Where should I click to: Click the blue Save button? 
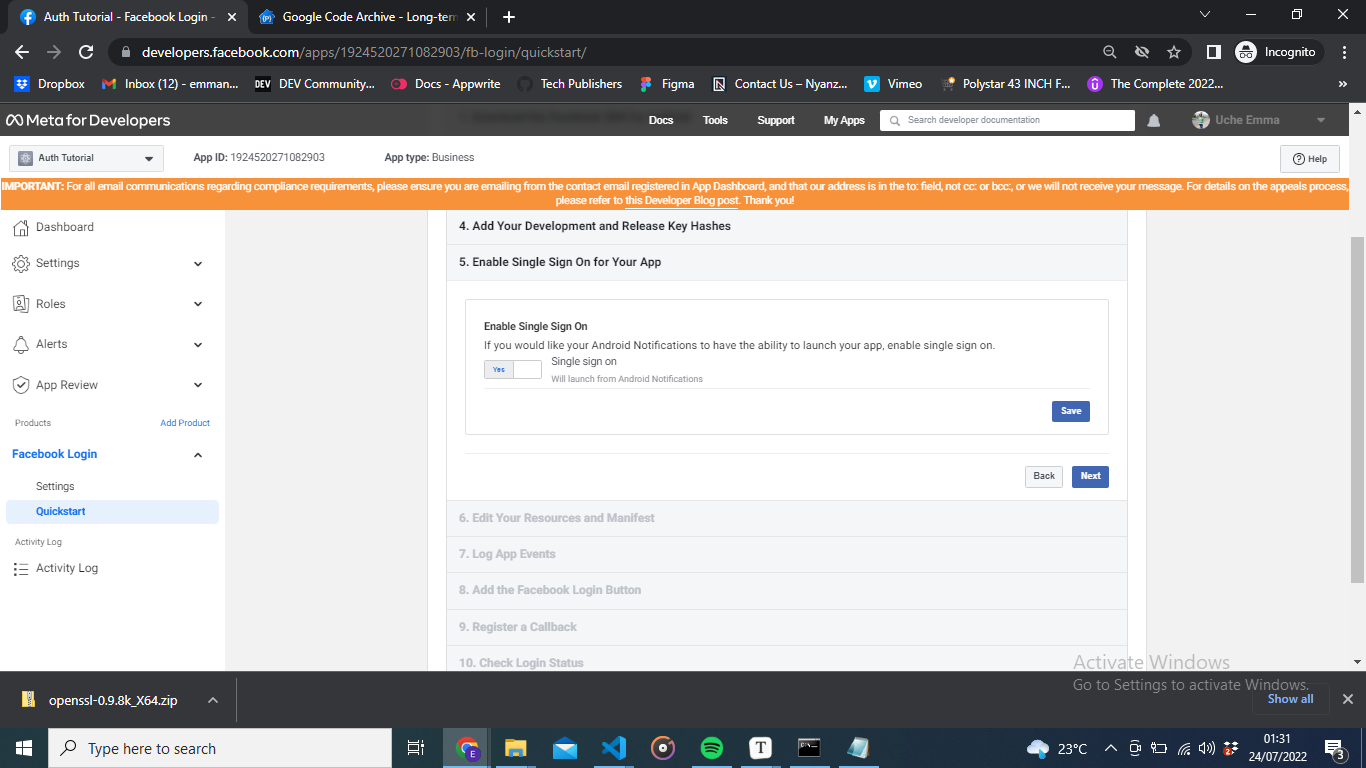[1070, 411]
